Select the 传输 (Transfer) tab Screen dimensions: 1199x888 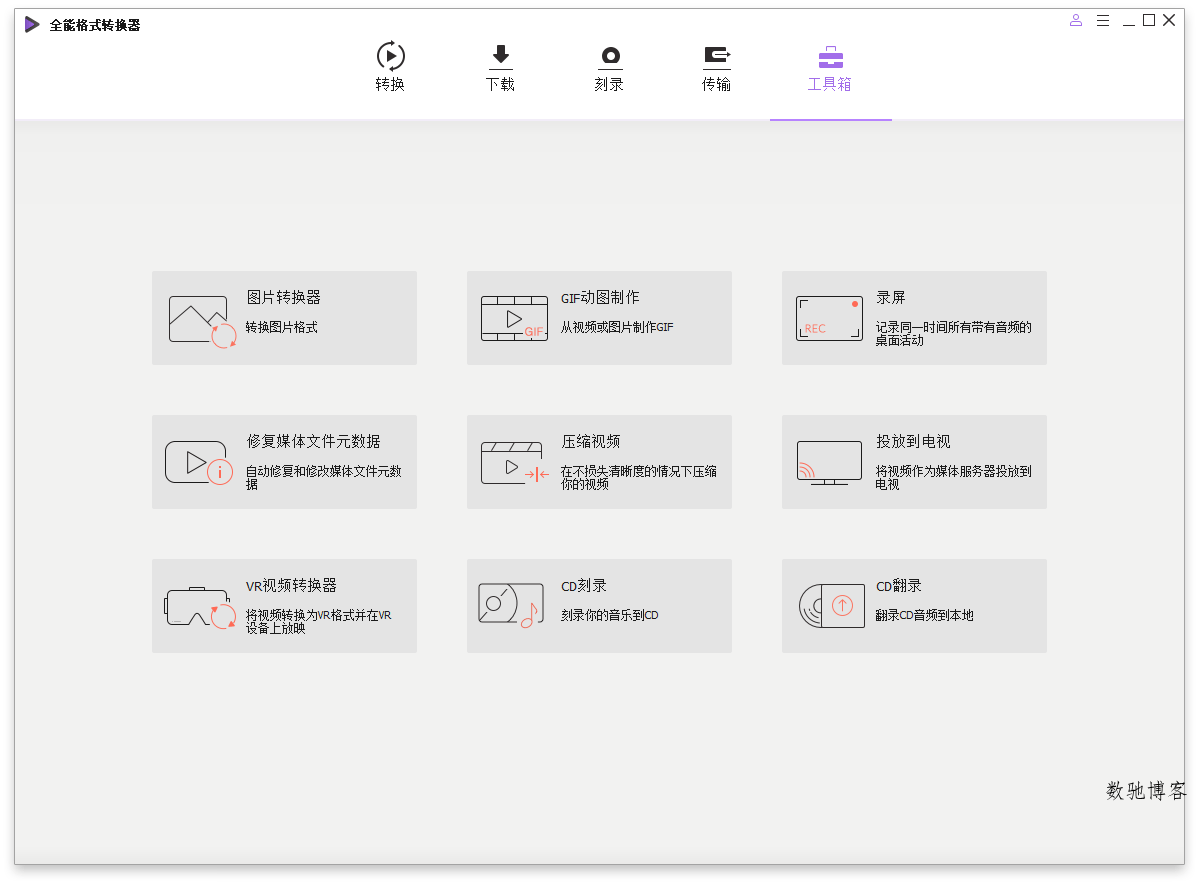[x=716, y=67]
